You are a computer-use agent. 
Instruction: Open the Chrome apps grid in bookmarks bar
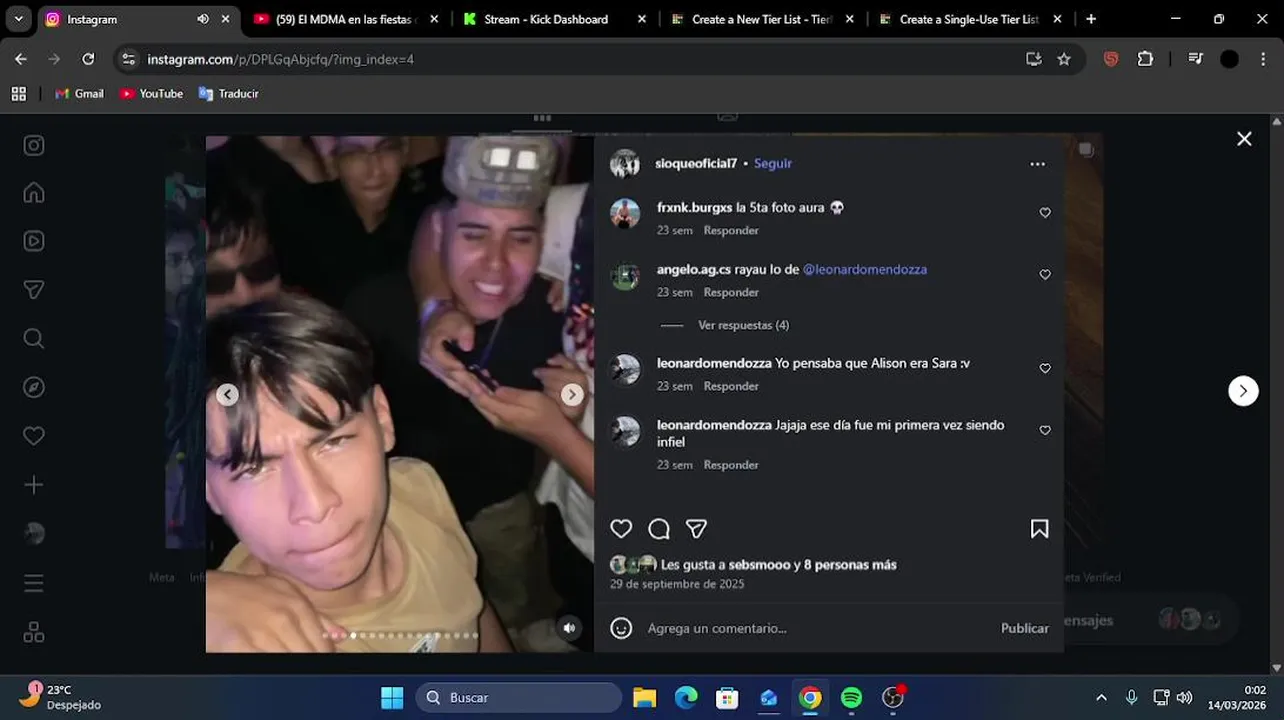pyautogui.click(x=18, y=94)
